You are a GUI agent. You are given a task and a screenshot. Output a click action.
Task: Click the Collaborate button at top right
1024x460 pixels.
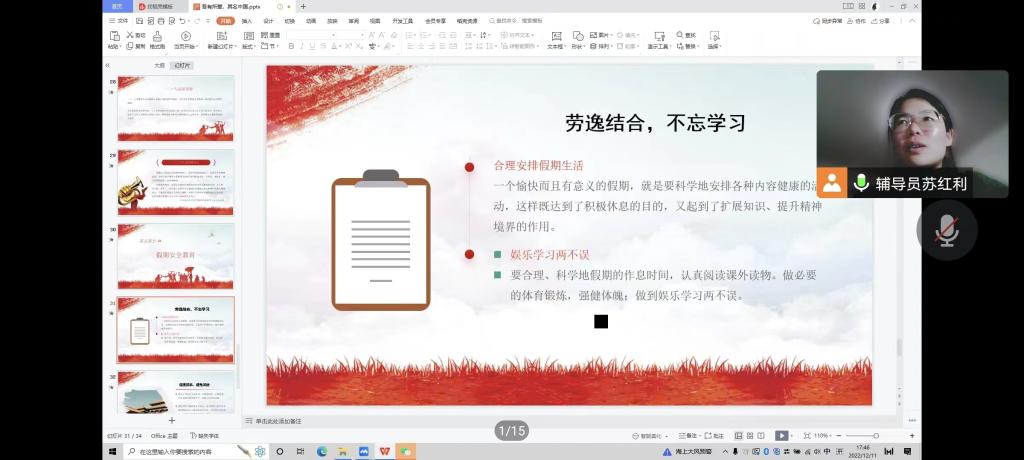pos(857,20)
